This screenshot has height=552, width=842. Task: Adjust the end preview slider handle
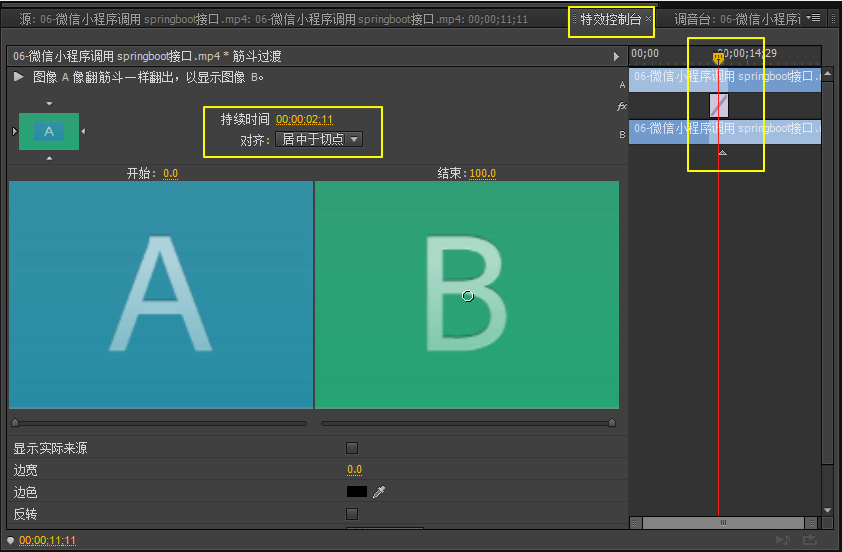tap(612, 423)
